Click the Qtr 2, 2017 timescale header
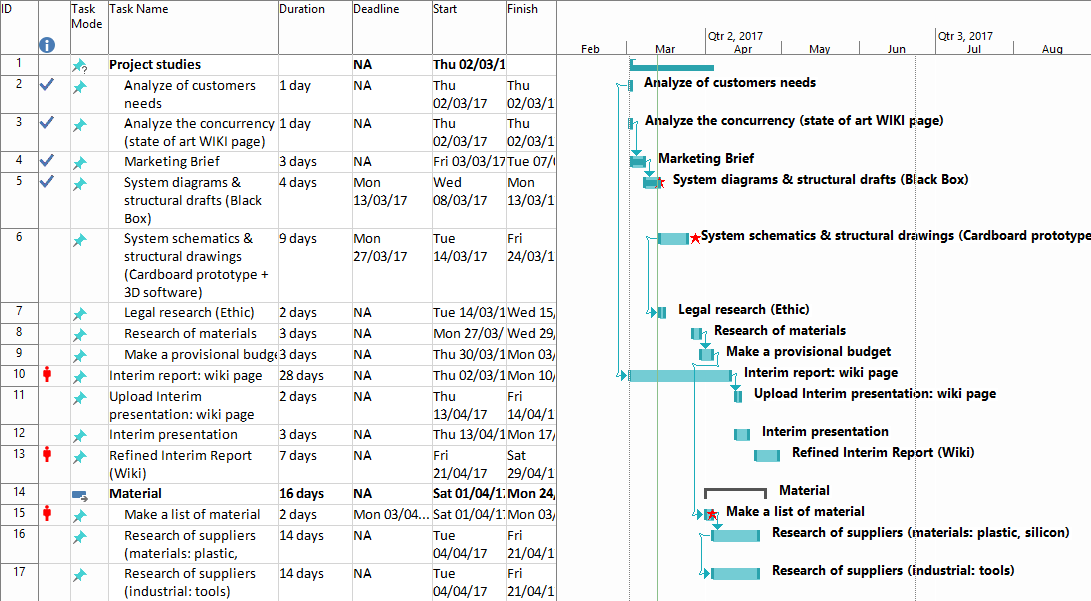 [735, 36]
